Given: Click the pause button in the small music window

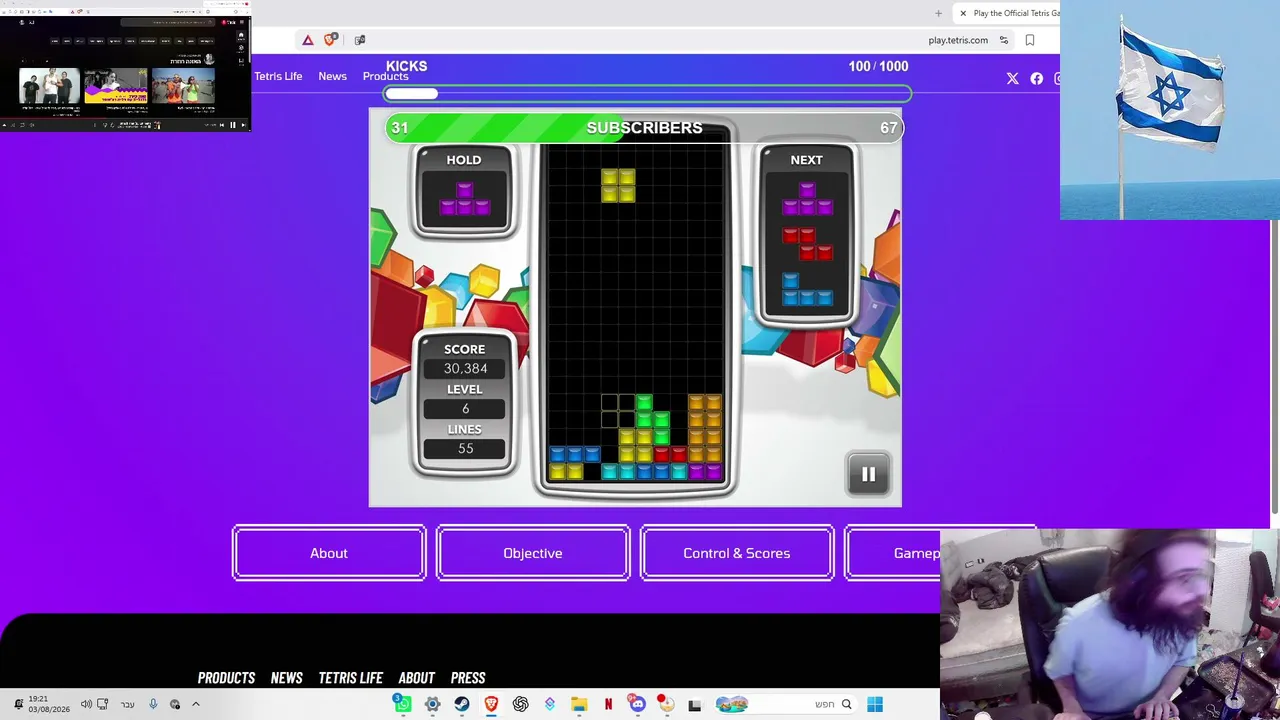Looking at the screenshot, I should click(233, 125).
